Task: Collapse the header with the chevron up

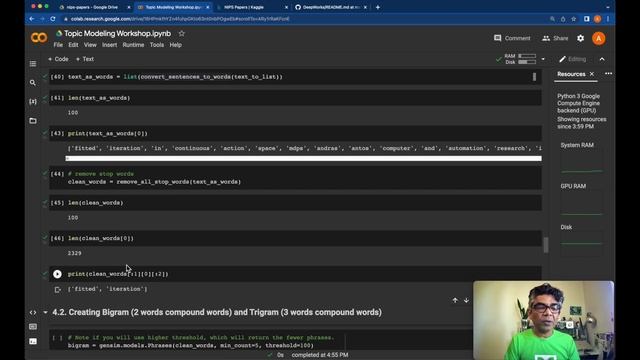Action: [602, 59]
